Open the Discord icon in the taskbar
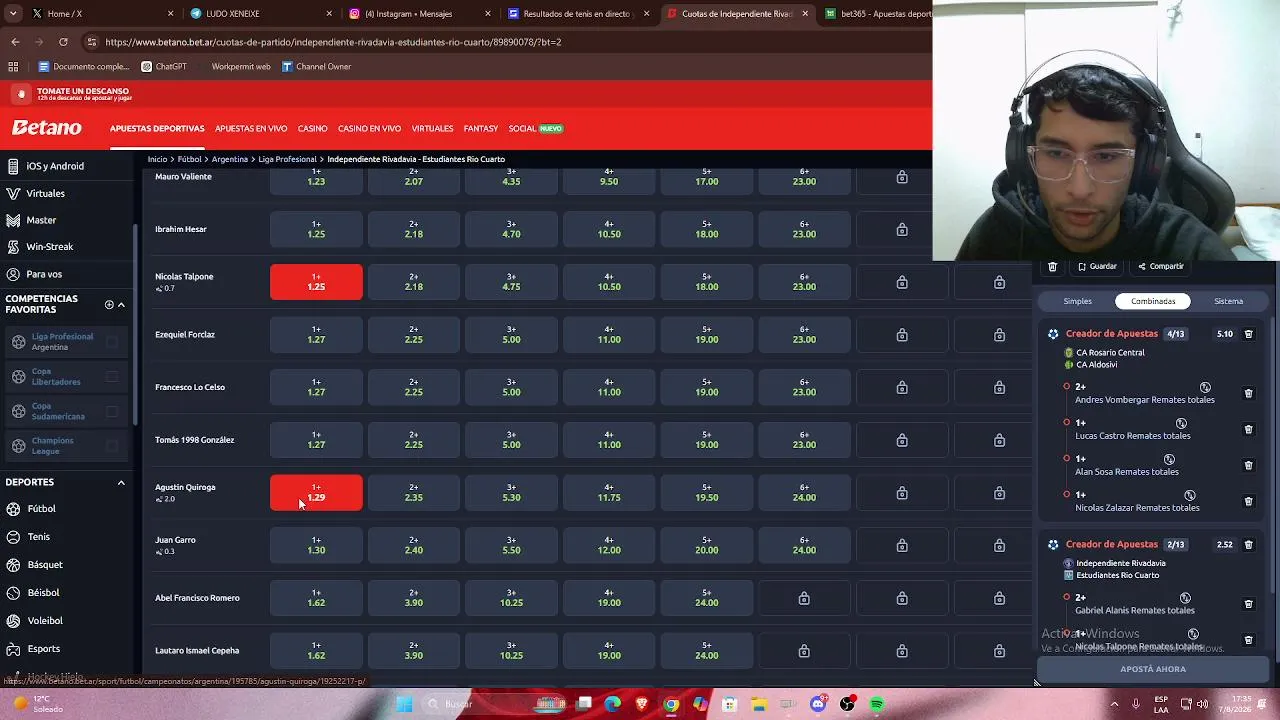The height and width of the screenshot is (720, 1280). [819, 704]
